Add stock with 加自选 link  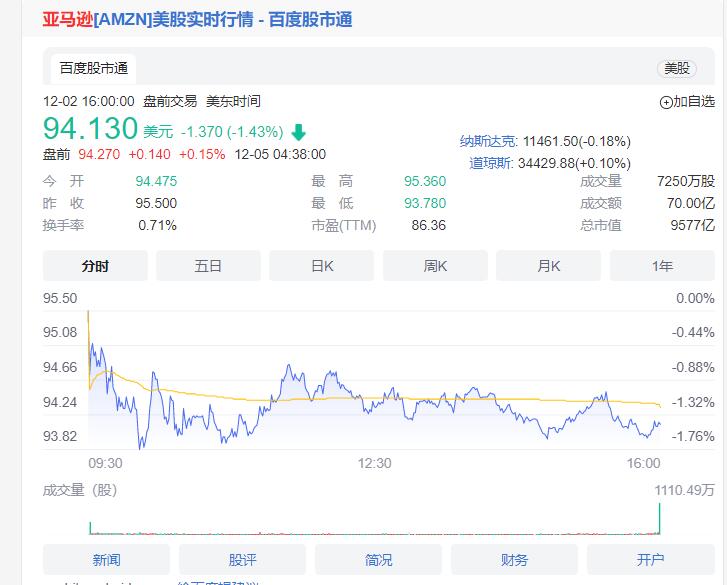pos(694,102)
